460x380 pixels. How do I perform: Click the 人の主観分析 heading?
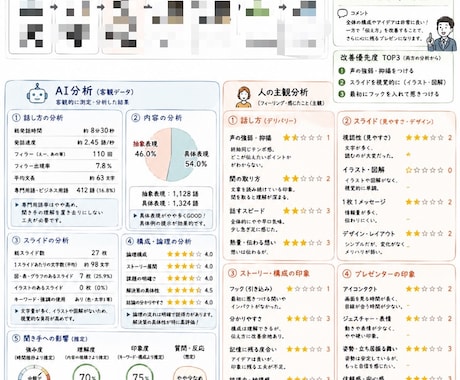click(283, 92)
